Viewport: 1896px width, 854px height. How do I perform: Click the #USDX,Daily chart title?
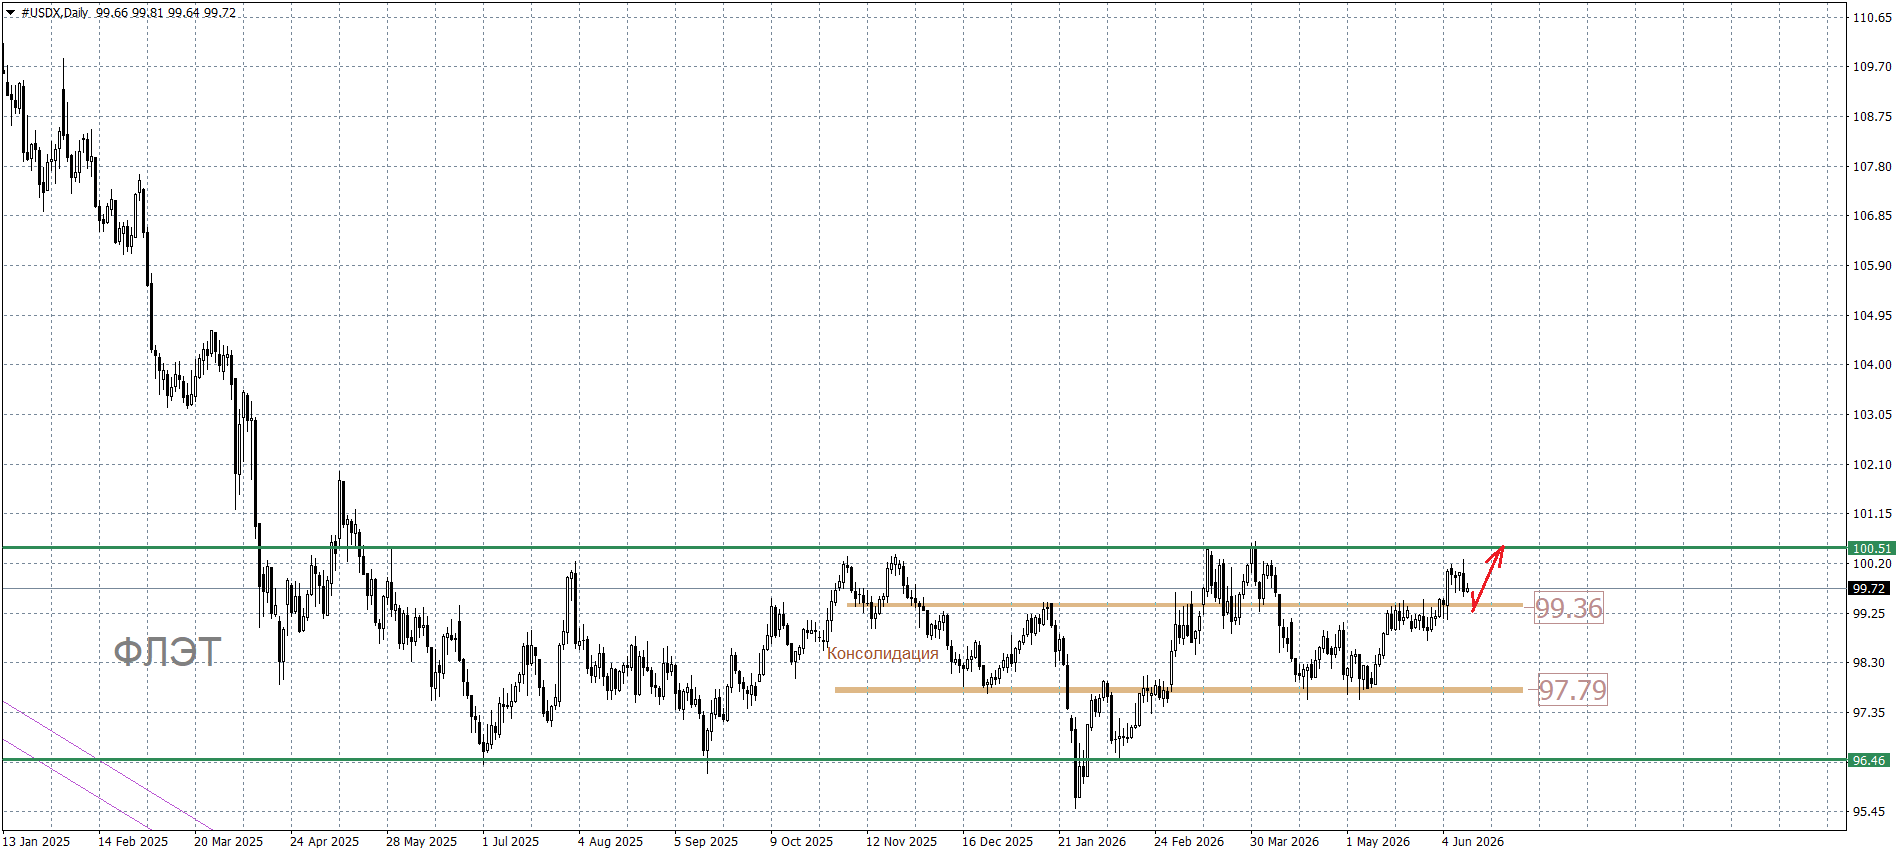click(54, 13)
